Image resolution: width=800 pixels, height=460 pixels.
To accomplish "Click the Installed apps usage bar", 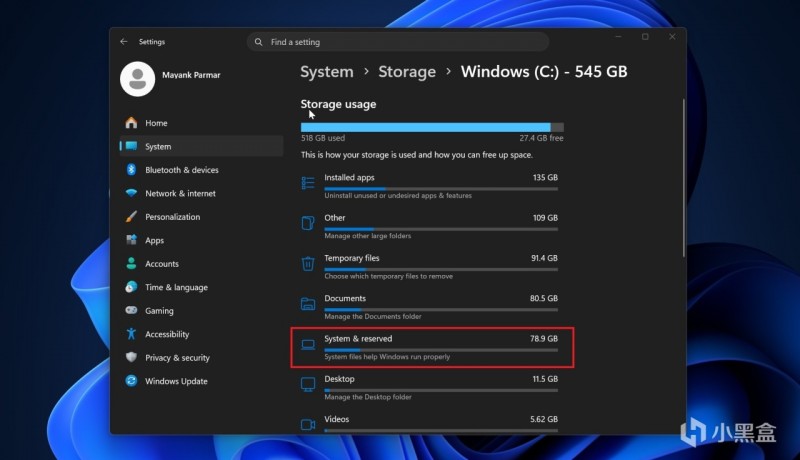I will pyautogui.click(x=441, y=189).
